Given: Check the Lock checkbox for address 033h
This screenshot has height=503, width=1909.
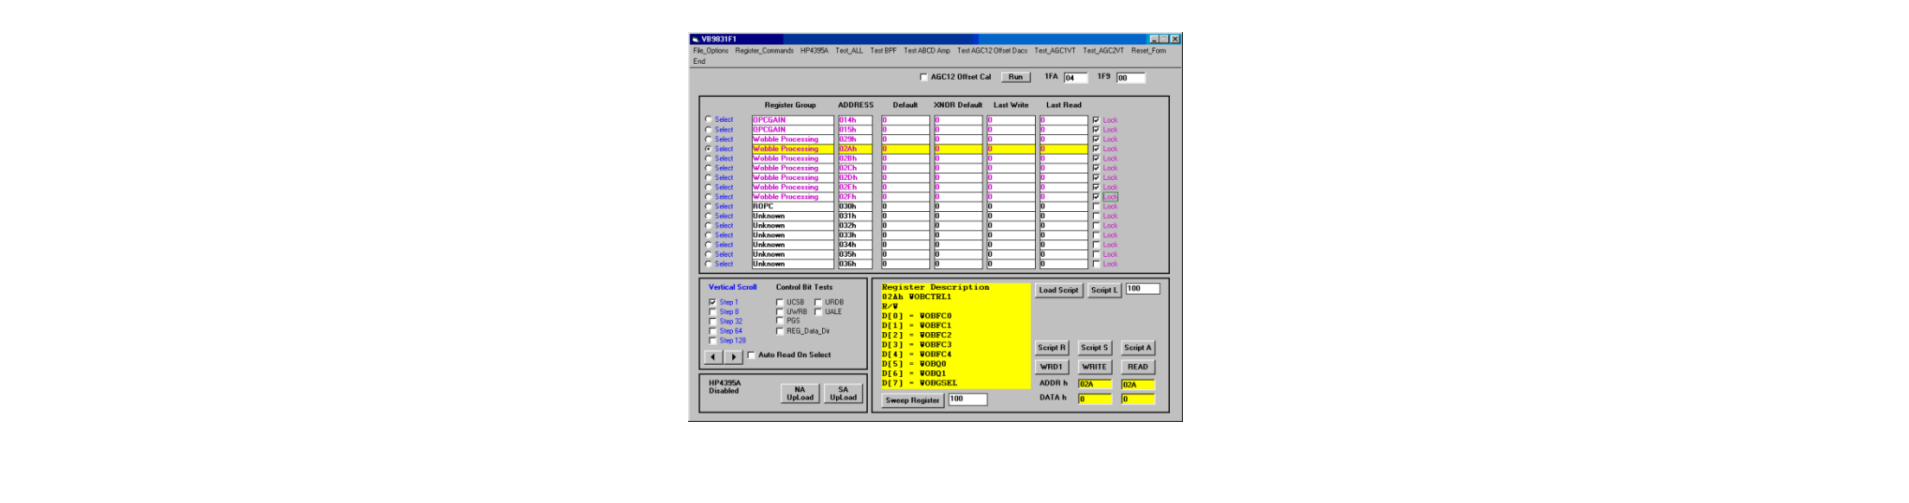Looking at the screenshot, I should pyautogui.click(x=1096, y=235).
